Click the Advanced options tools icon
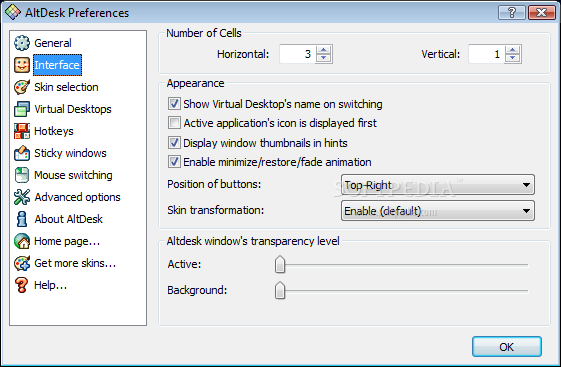The image size is (561, 367). [22, 197]
